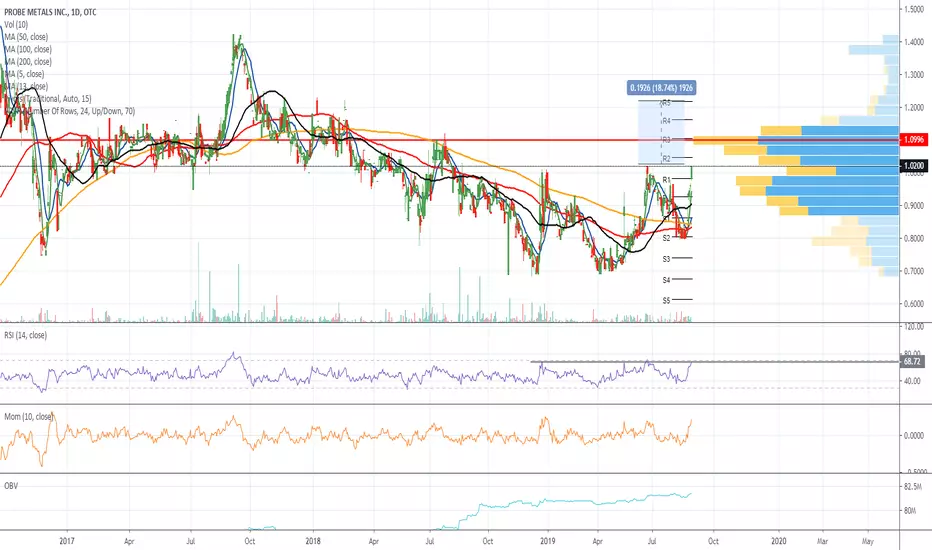Click the S2 pivot level label
The image size is (932, 550).
[x=666, y=238]
